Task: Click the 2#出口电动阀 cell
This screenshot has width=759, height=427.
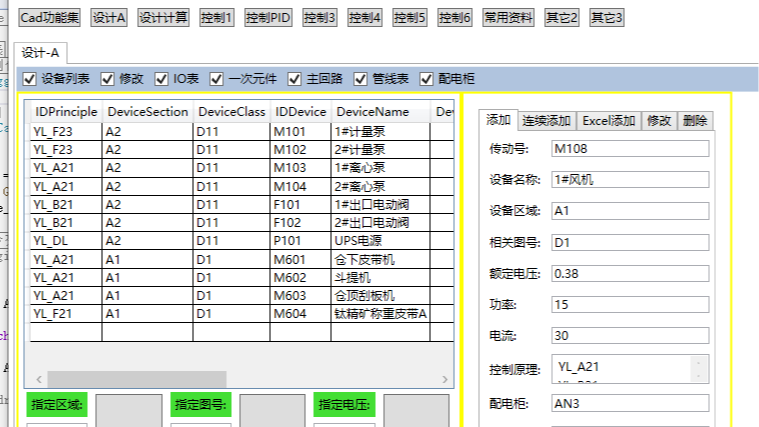Action: [x=380, y=223]
